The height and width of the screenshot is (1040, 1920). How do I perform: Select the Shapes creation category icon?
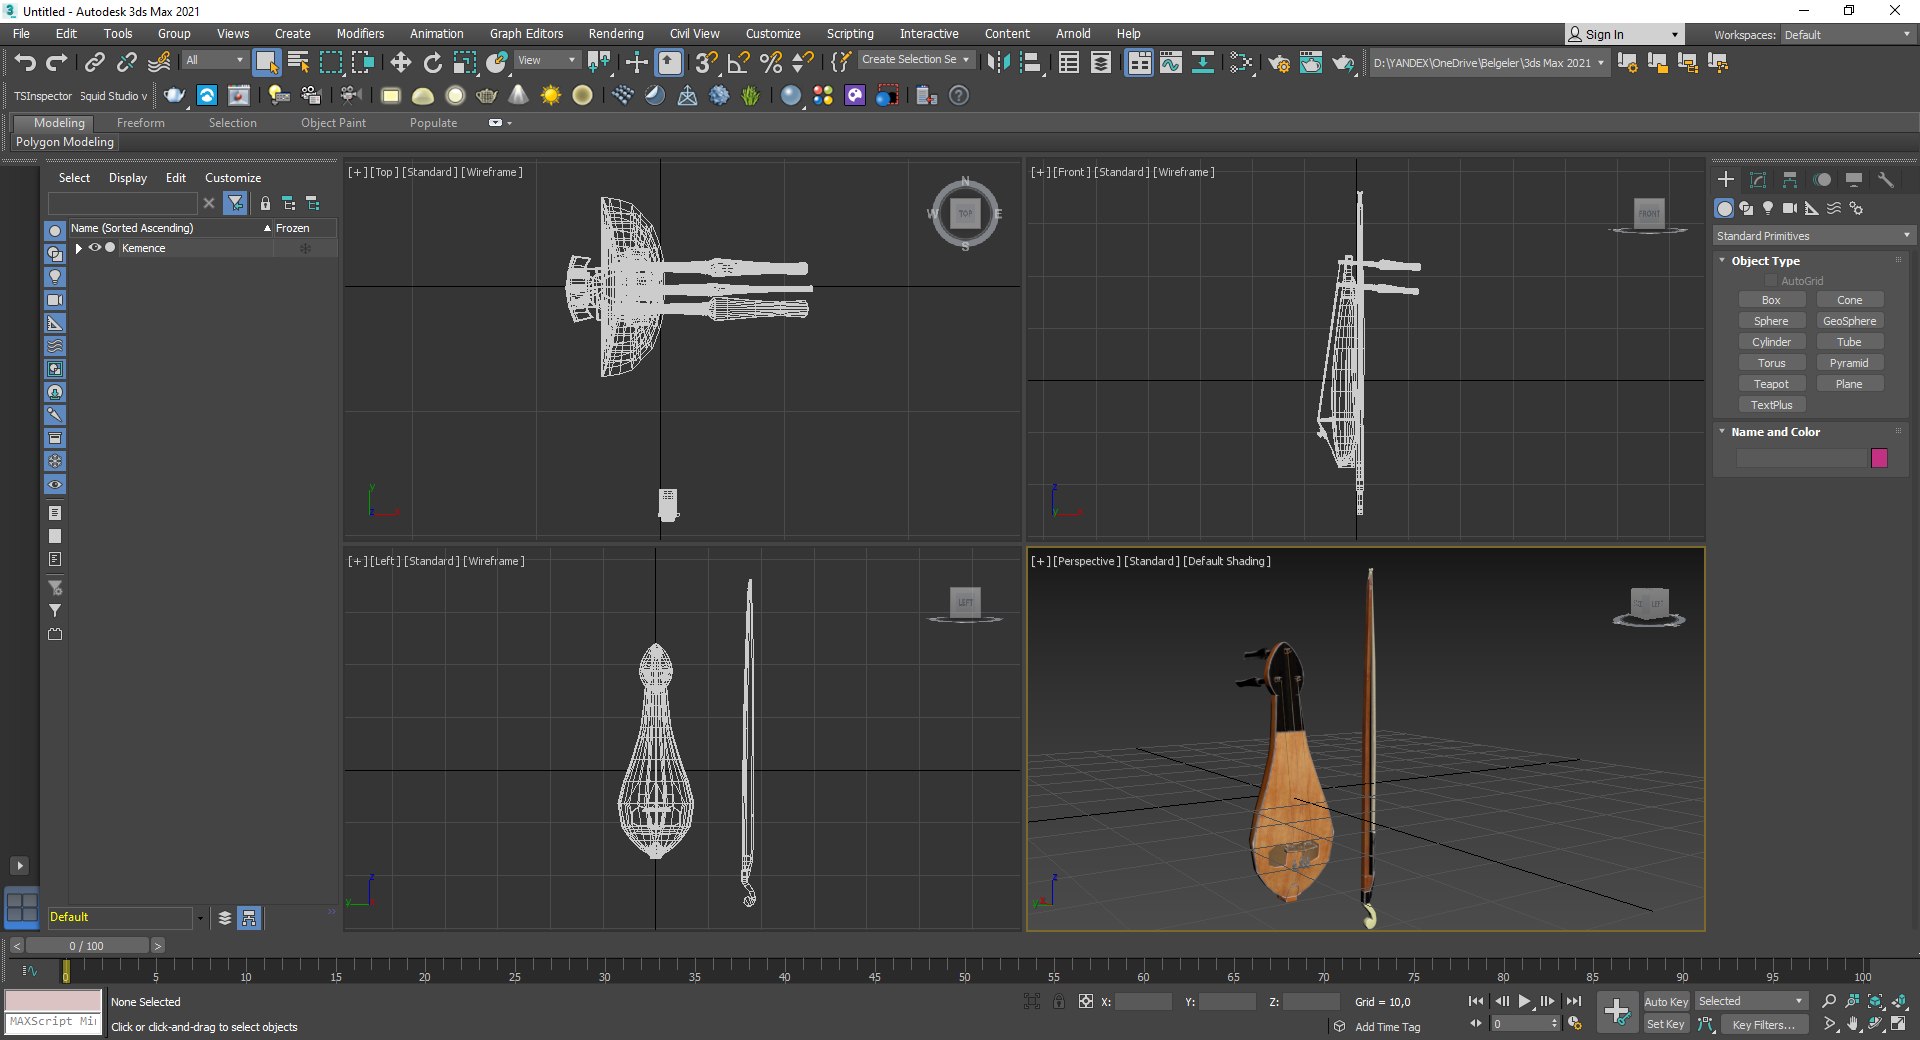[x=1746, y=208]
